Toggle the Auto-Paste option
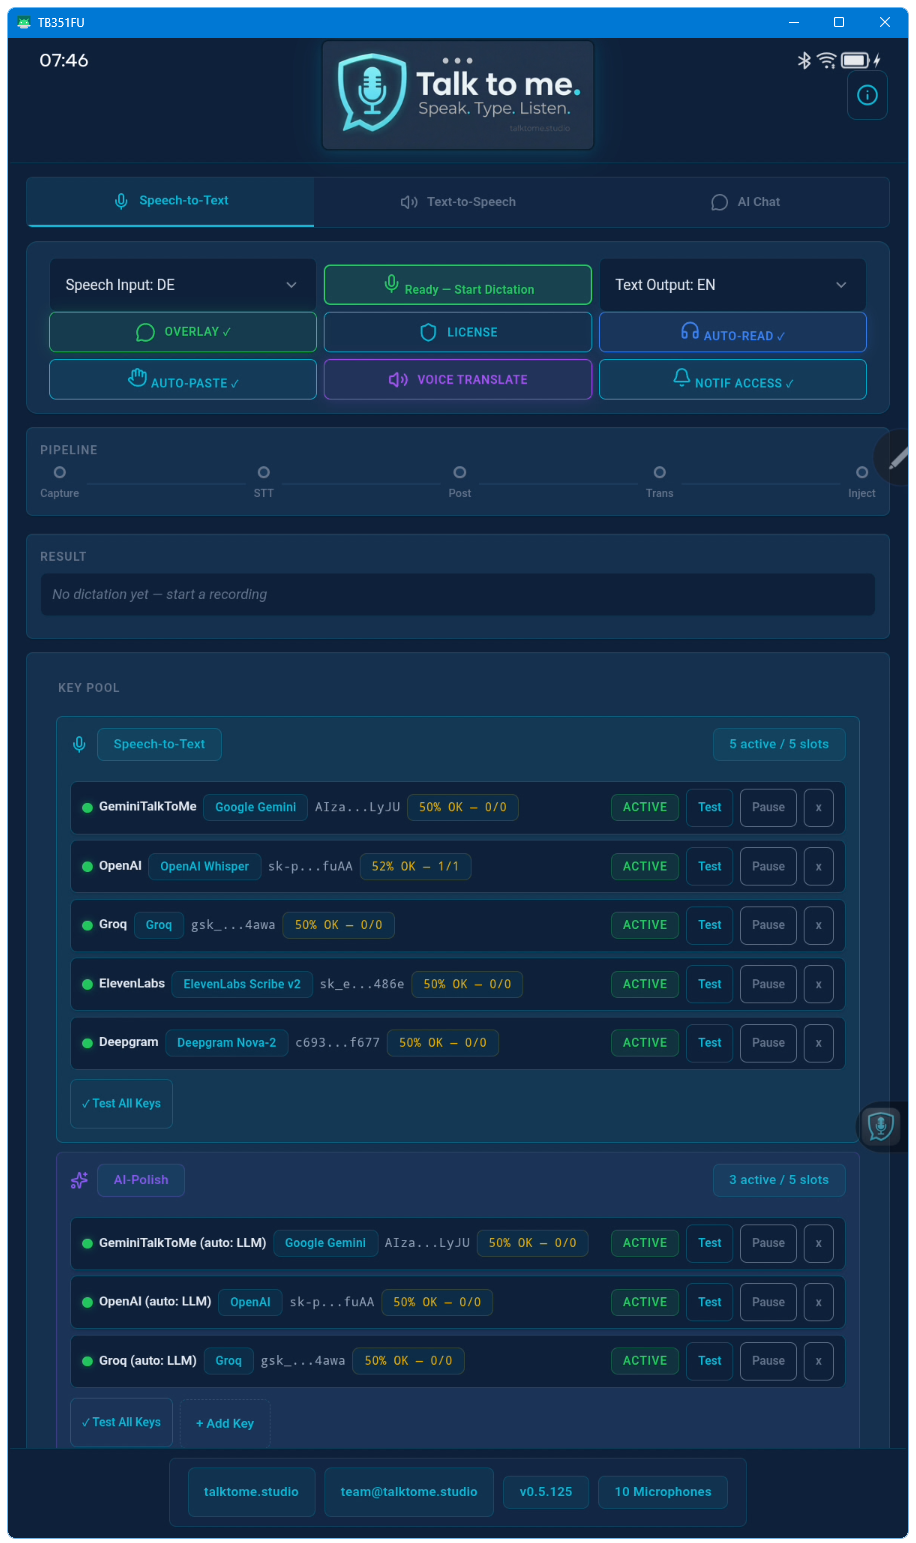The image size is (916, 1543). point(183,380)
